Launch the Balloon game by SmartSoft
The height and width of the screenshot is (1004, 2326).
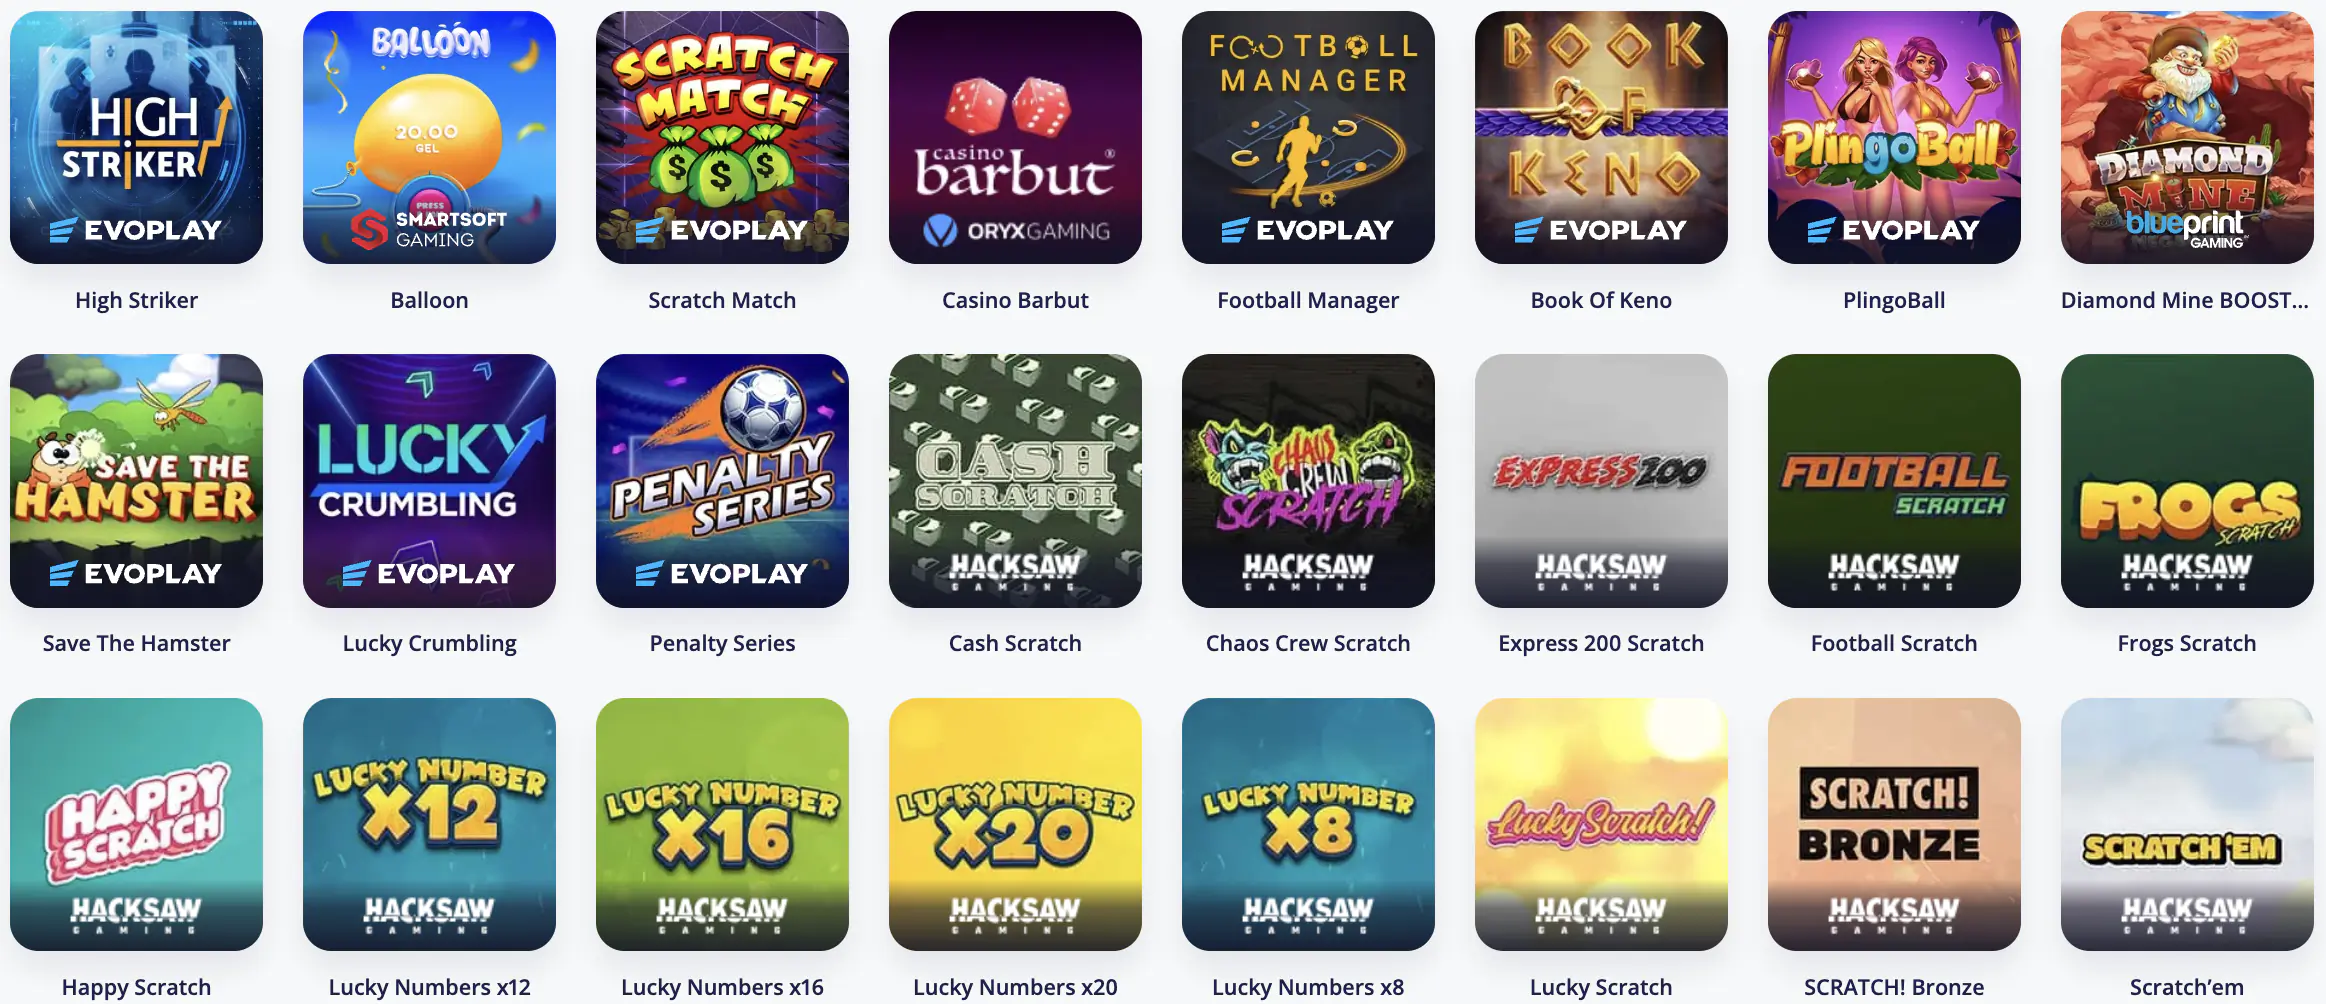click(430, 138)
